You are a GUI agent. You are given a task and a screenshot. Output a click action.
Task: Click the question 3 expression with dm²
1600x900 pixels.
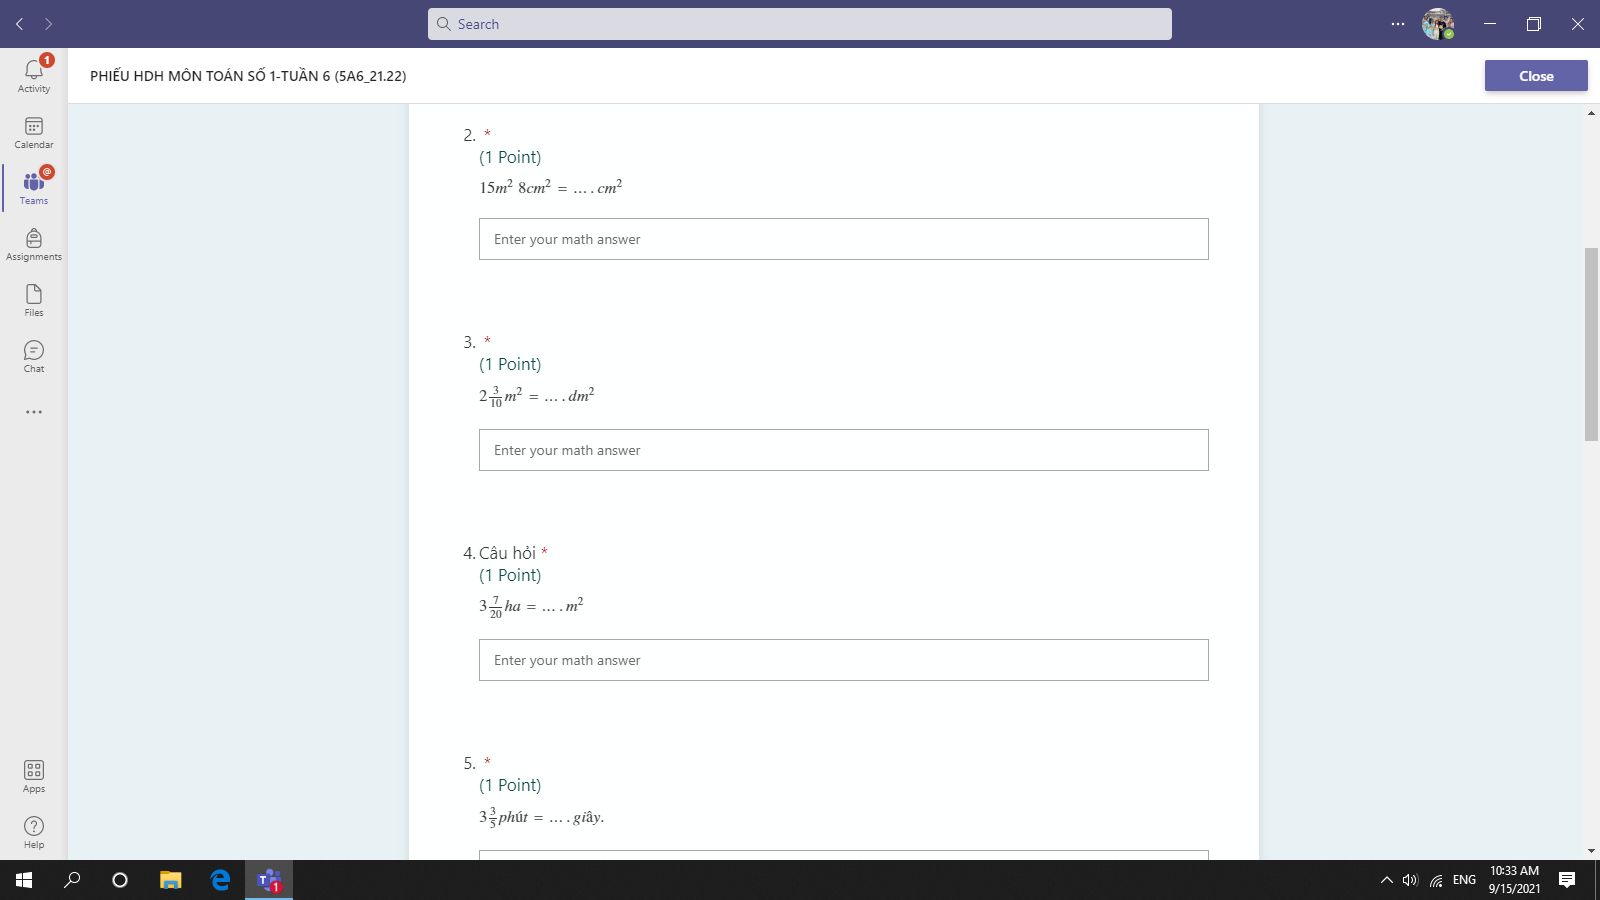[x=537, y=396]
